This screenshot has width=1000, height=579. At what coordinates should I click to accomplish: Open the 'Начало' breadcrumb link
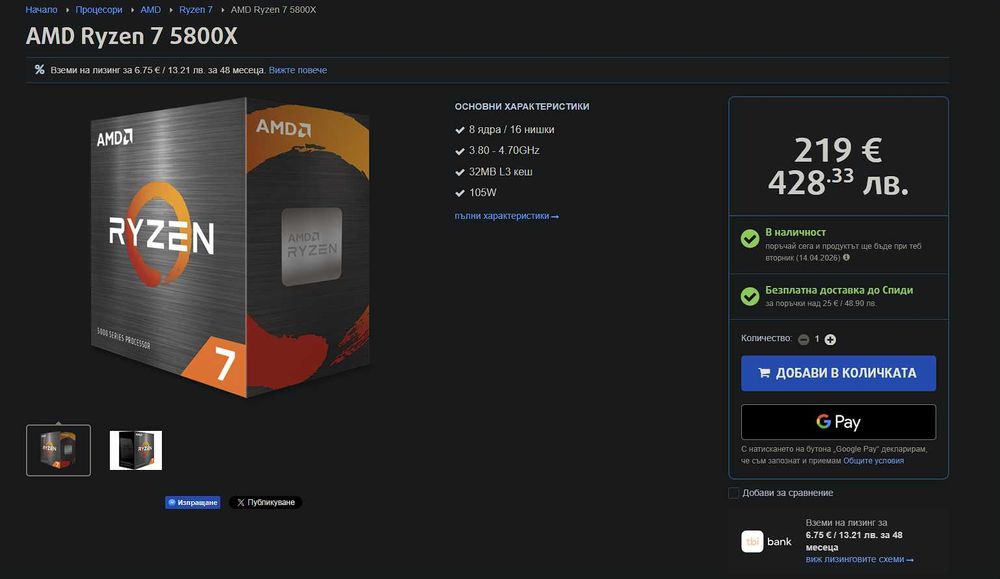click(x=41, y=10)
